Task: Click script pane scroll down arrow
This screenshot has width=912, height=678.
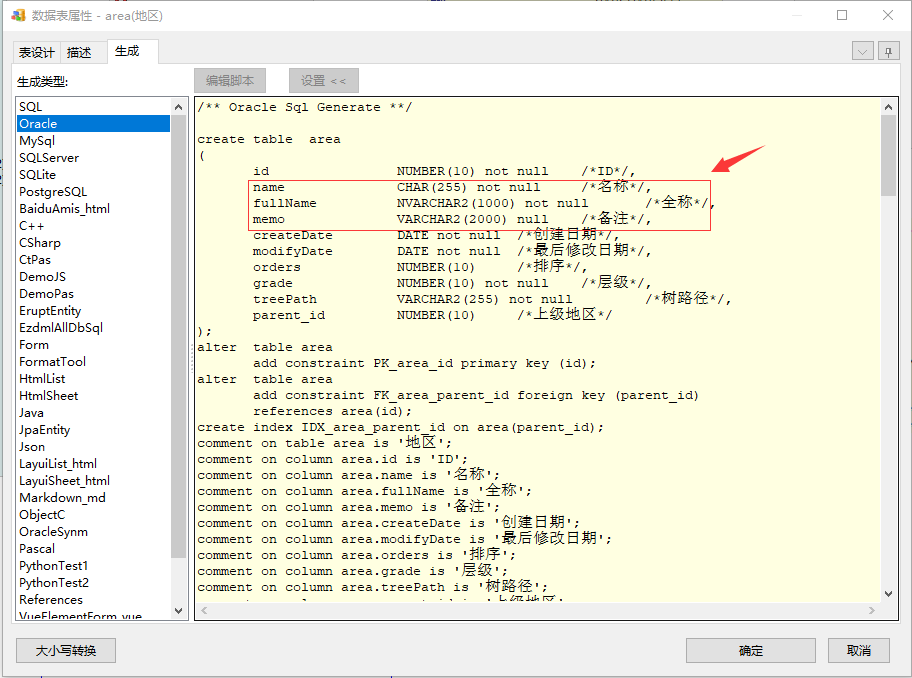Action: point(888,594)
